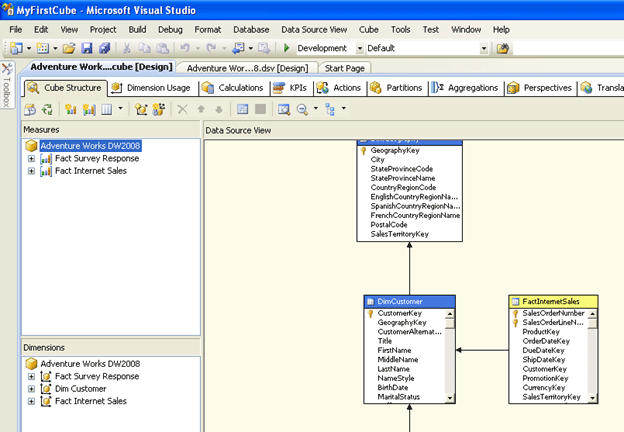Click the Save toolbar icon
Image resolution: width=624 pixels, height=432 pixels.
pyautogui.click(x=87, y=48)
